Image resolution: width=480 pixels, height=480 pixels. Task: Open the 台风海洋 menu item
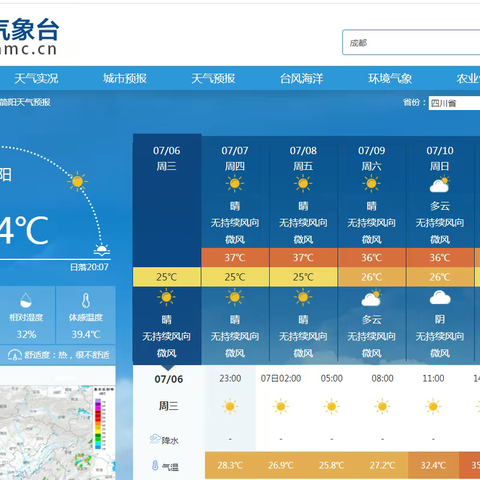(302, 79)
